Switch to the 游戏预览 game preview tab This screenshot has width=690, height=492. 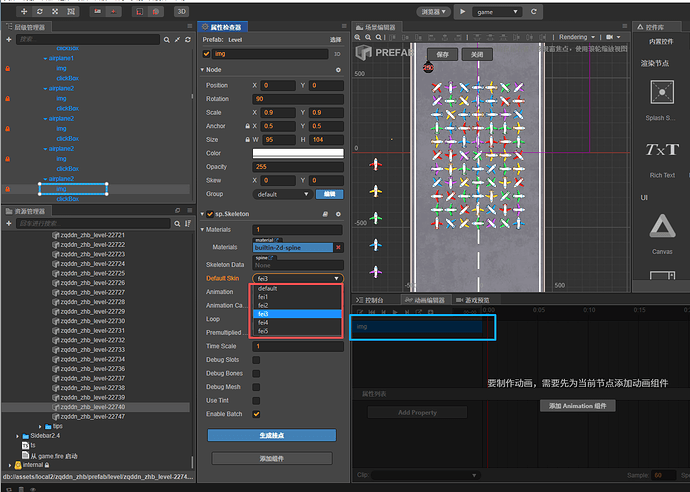472,299
